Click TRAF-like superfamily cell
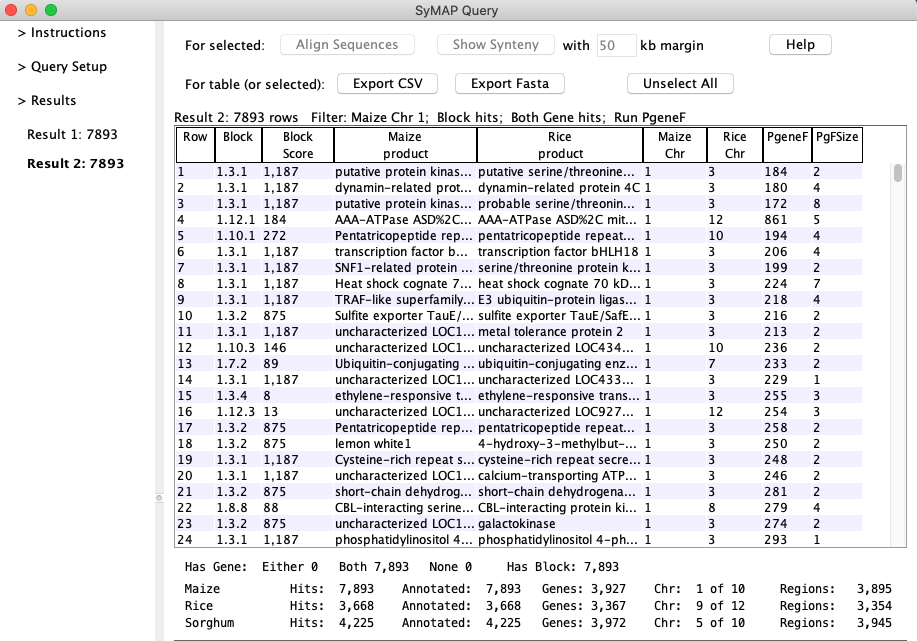 coord(405,300)
